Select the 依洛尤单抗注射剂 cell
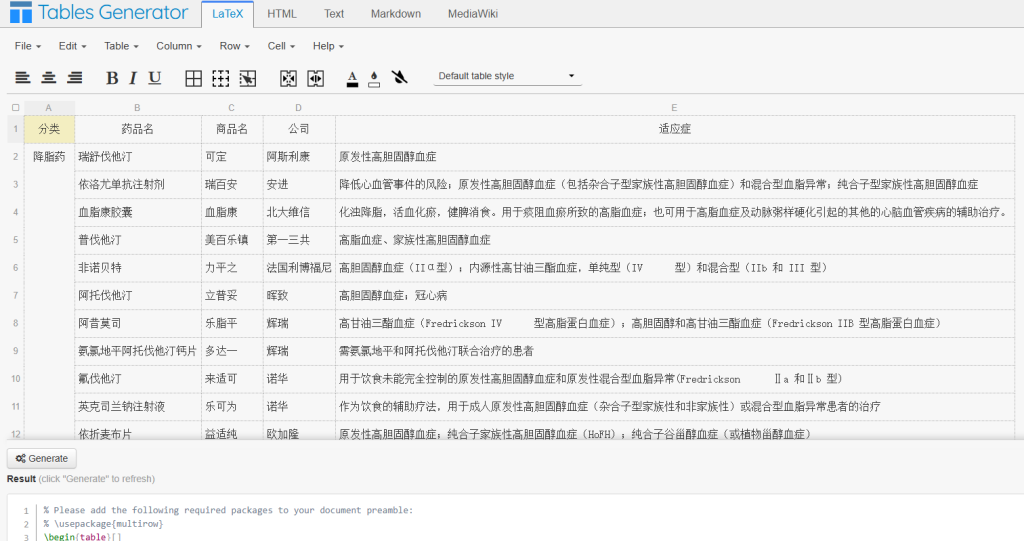The image size is (1024, 541). pos(138,184)
